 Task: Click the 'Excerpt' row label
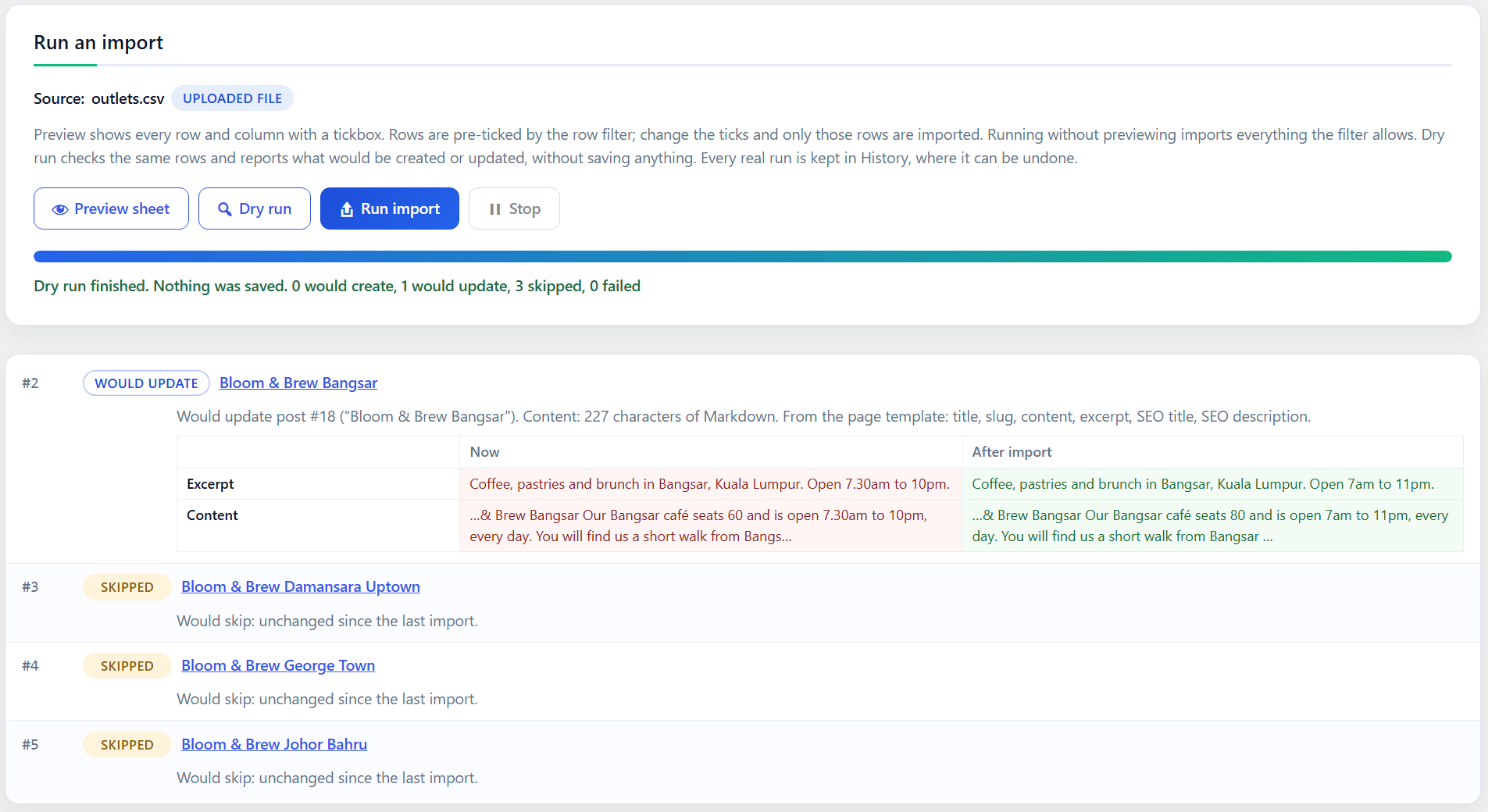[210, 484]
